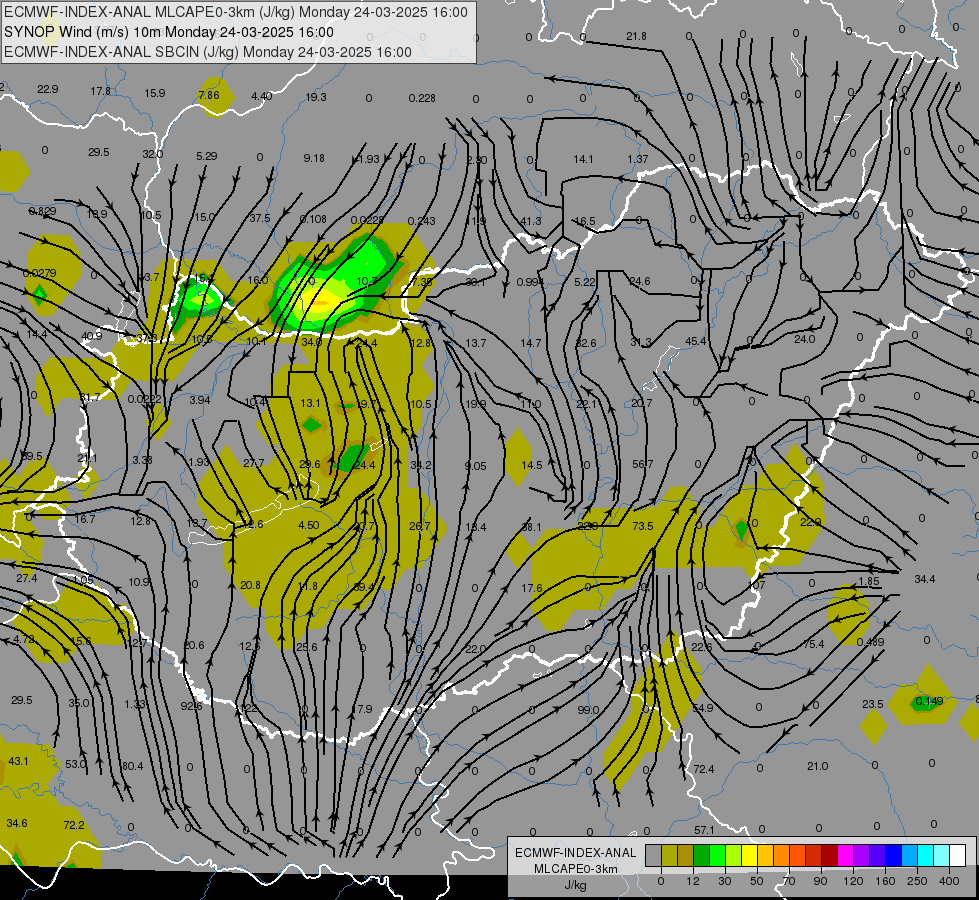Click the gray swatch in the MLCAPE legend

(x=654, y=855)
